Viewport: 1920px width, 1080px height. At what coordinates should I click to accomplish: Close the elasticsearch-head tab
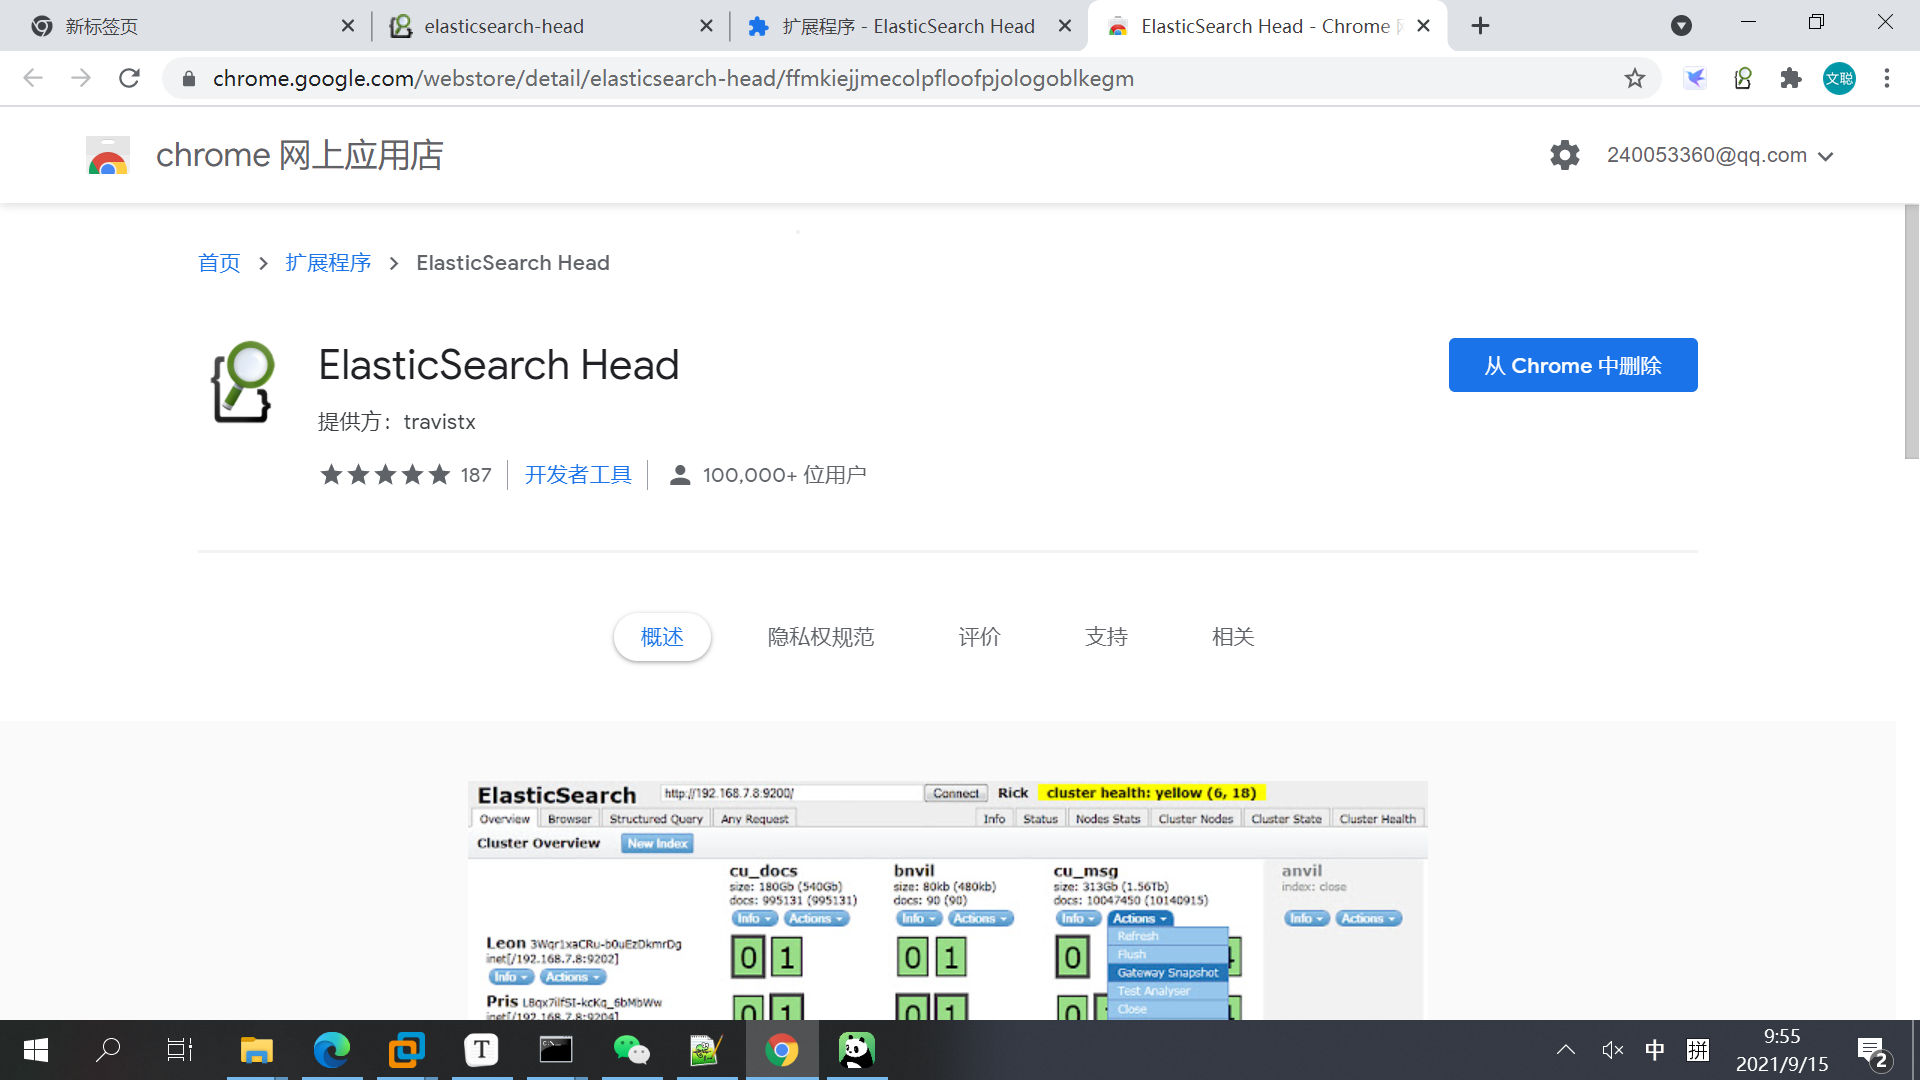click(707, 26)
